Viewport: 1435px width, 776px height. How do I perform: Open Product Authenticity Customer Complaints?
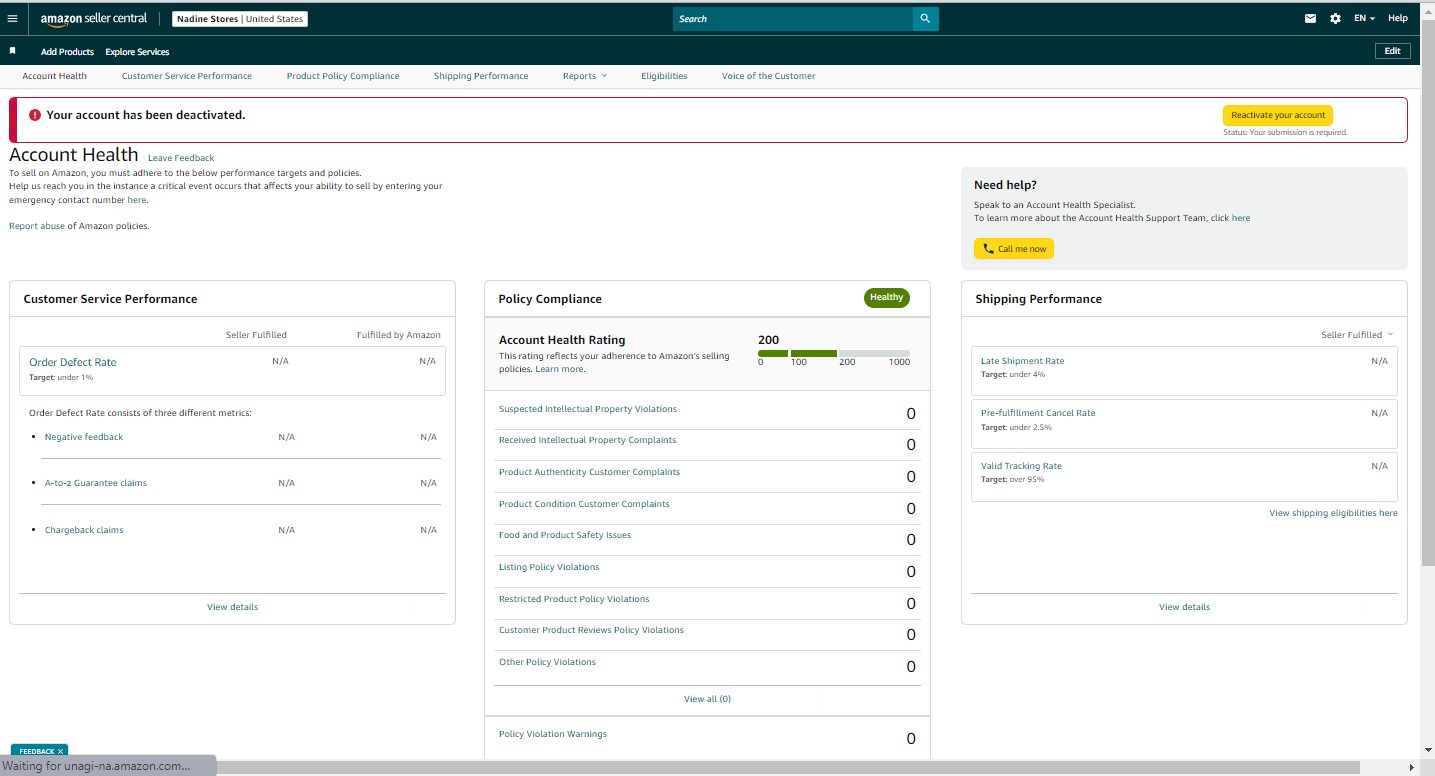[x=589, y=472]
